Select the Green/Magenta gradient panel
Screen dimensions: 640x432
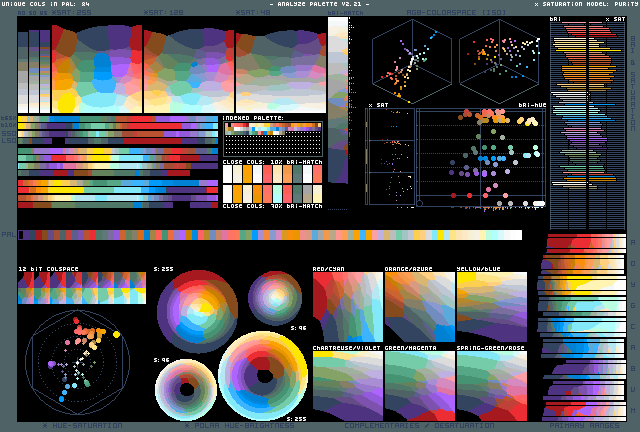click(419, 385)
